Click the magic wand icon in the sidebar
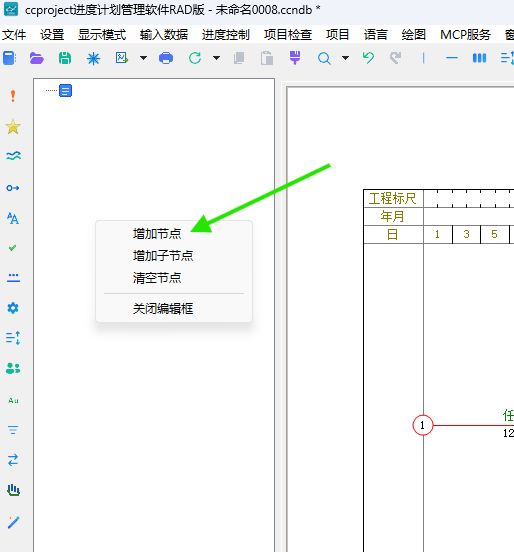Viewport: 514px width, 552px height. [x=13, y=522]
